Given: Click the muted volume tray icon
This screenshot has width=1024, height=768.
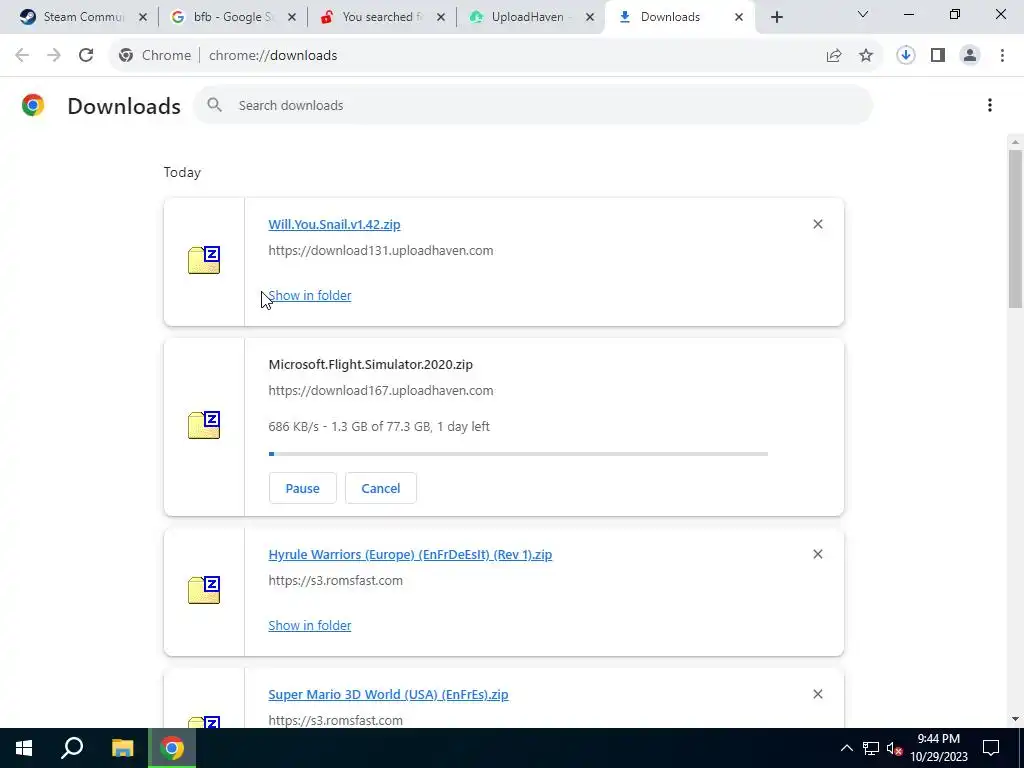Looking at the screenshot, I should (x=894, y=748).
